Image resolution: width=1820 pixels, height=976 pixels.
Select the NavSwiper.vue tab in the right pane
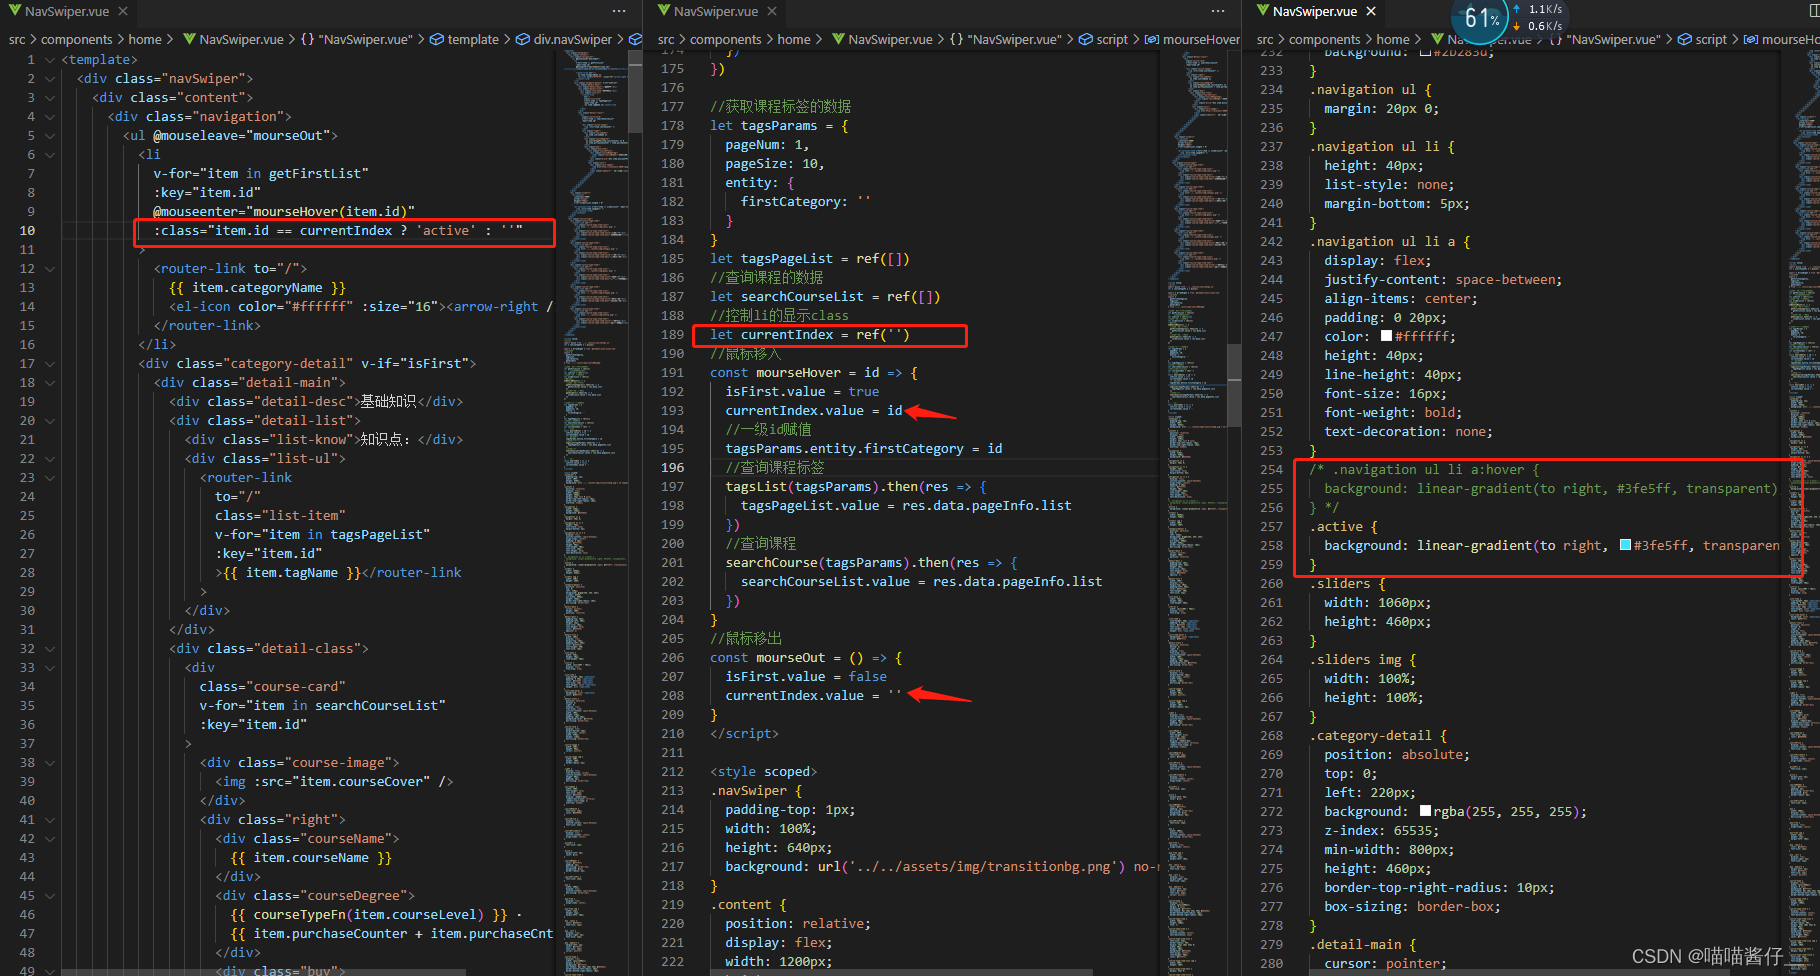[x=1315, y=11]
